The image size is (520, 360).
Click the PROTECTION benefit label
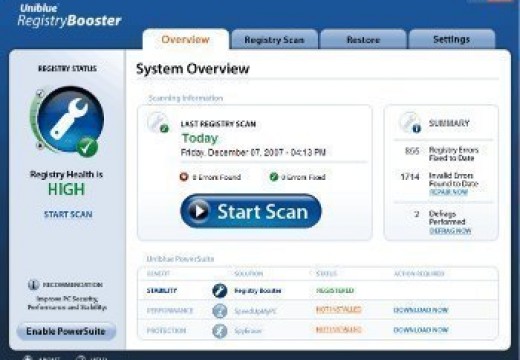coord(166,331)
